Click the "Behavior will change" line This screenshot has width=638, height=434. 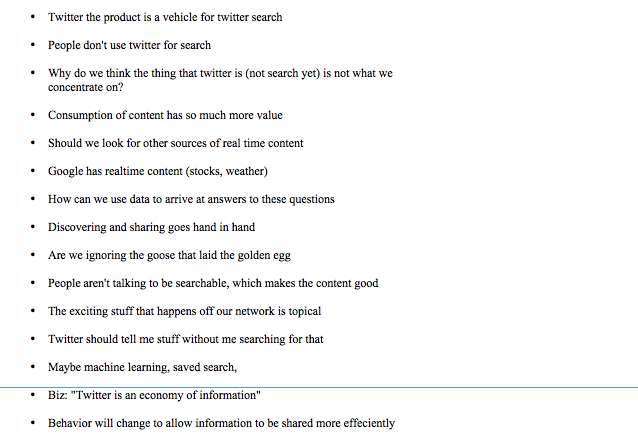(x=221, y=423)
